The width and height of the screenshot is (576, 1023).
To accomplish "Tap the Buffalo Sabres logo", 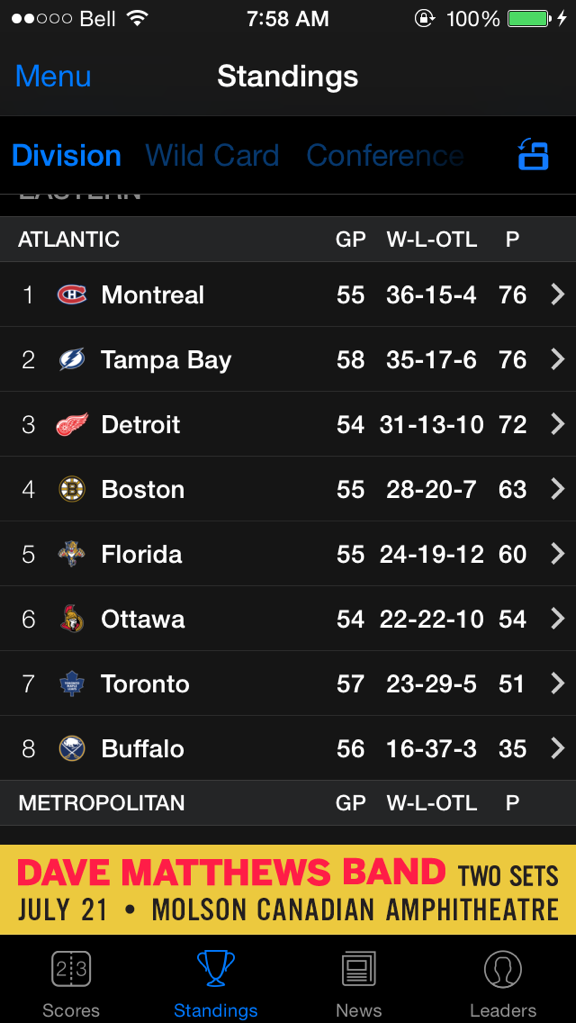I will pos(72,748).
